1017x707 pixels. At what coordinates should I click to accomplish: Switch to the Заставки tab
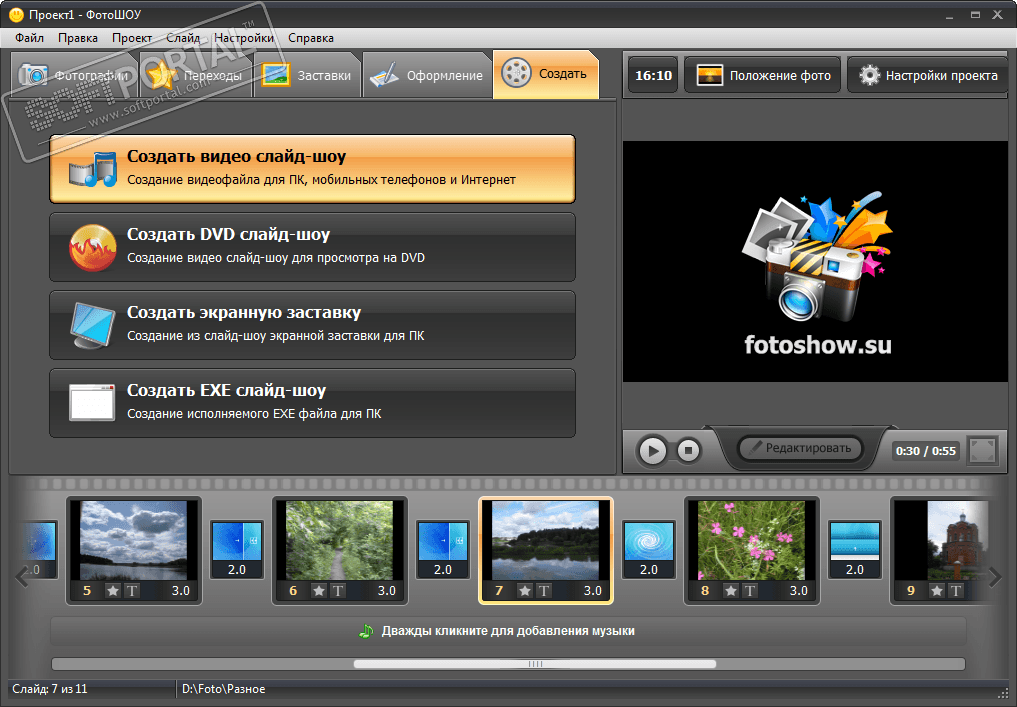click(307, 75)
